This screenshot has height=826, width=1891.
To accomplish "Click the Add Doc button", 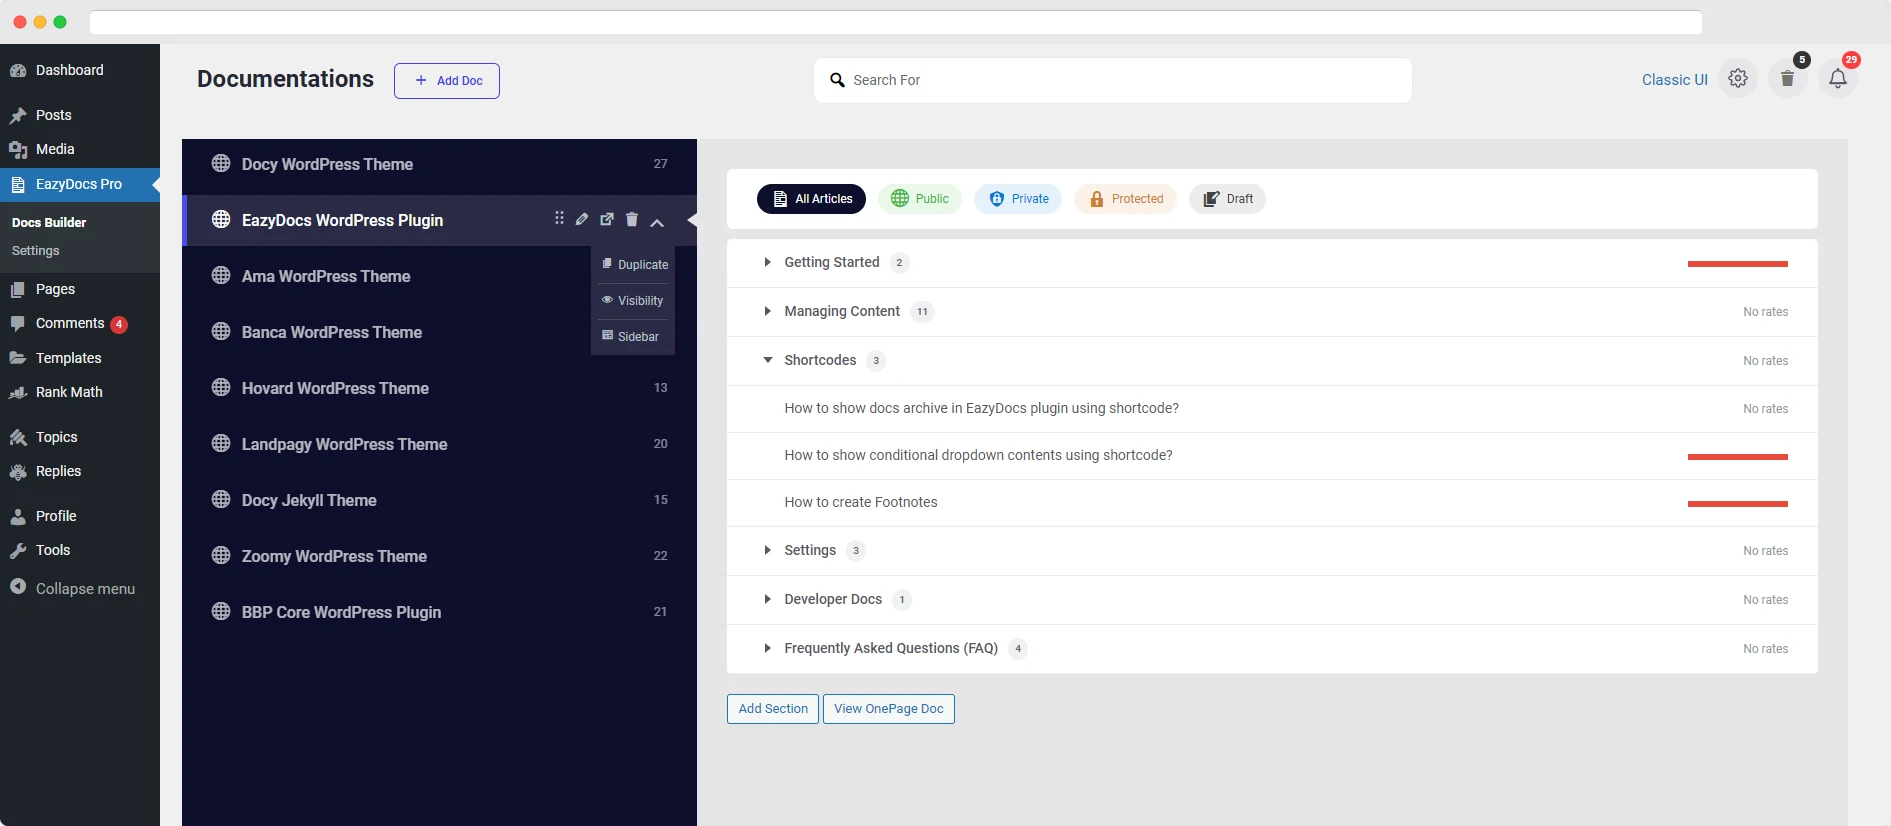I will click(x=447, y=81).
